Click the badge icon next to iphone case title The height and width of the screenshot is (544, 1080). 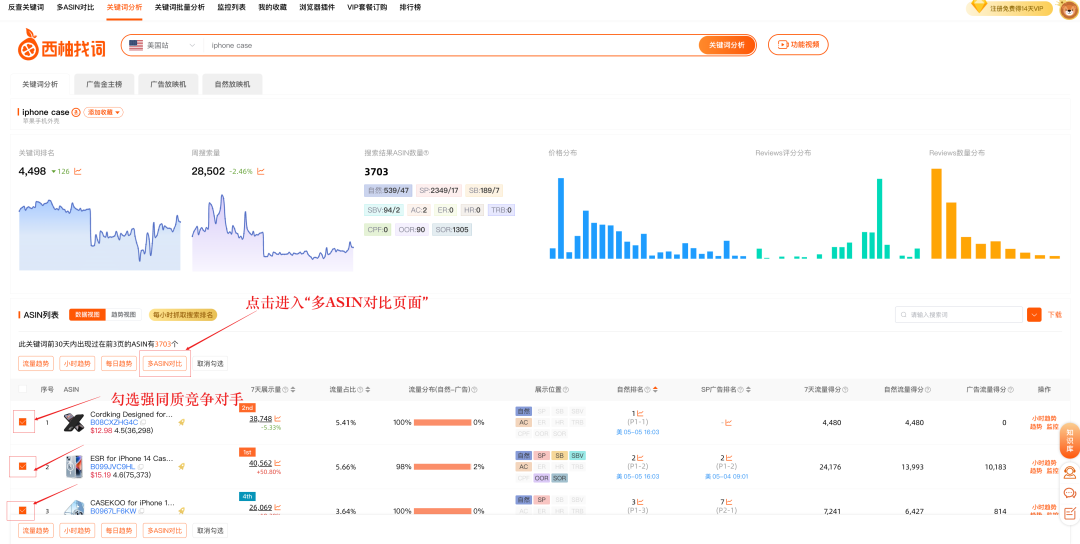click(76, 112)
